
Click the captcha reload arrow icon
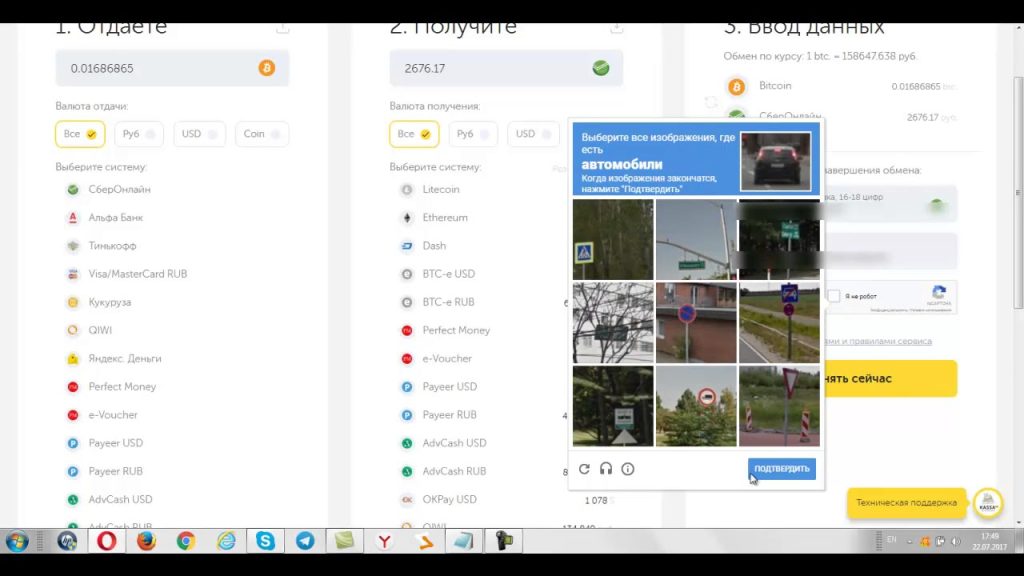click(584, 469)
